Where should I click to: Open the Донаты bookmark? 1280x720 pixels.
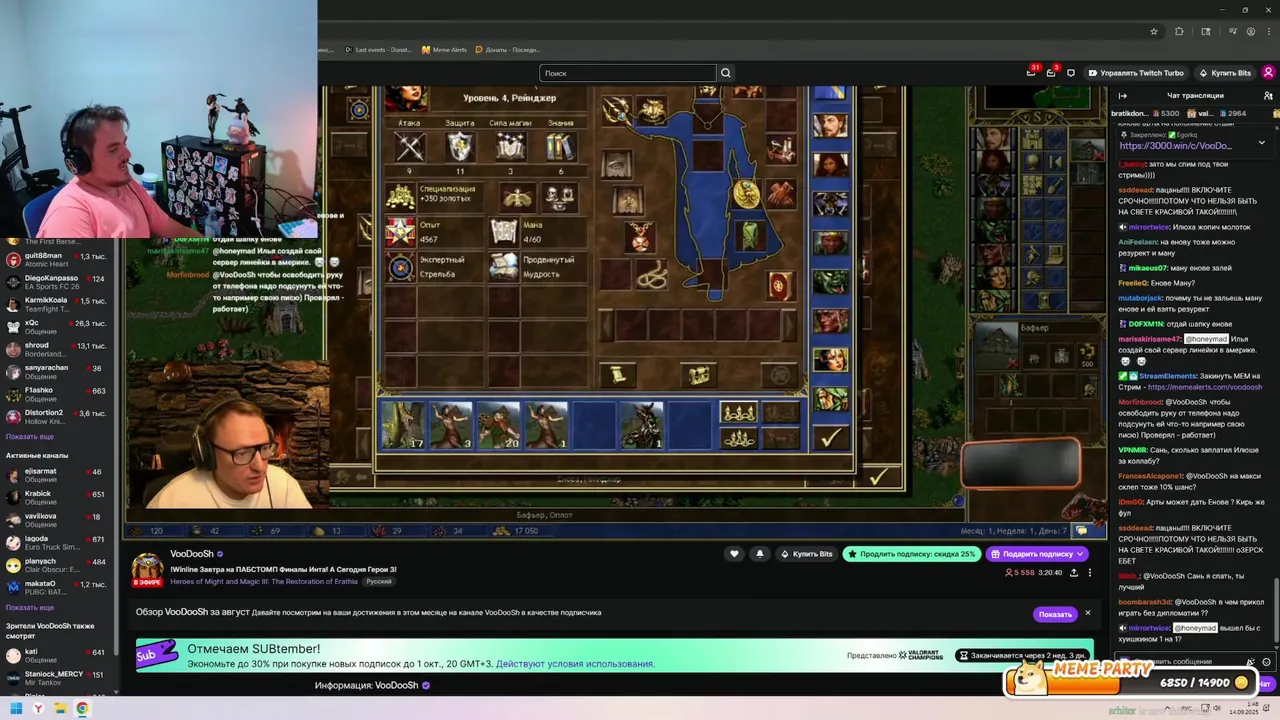(x=508, y=50)
